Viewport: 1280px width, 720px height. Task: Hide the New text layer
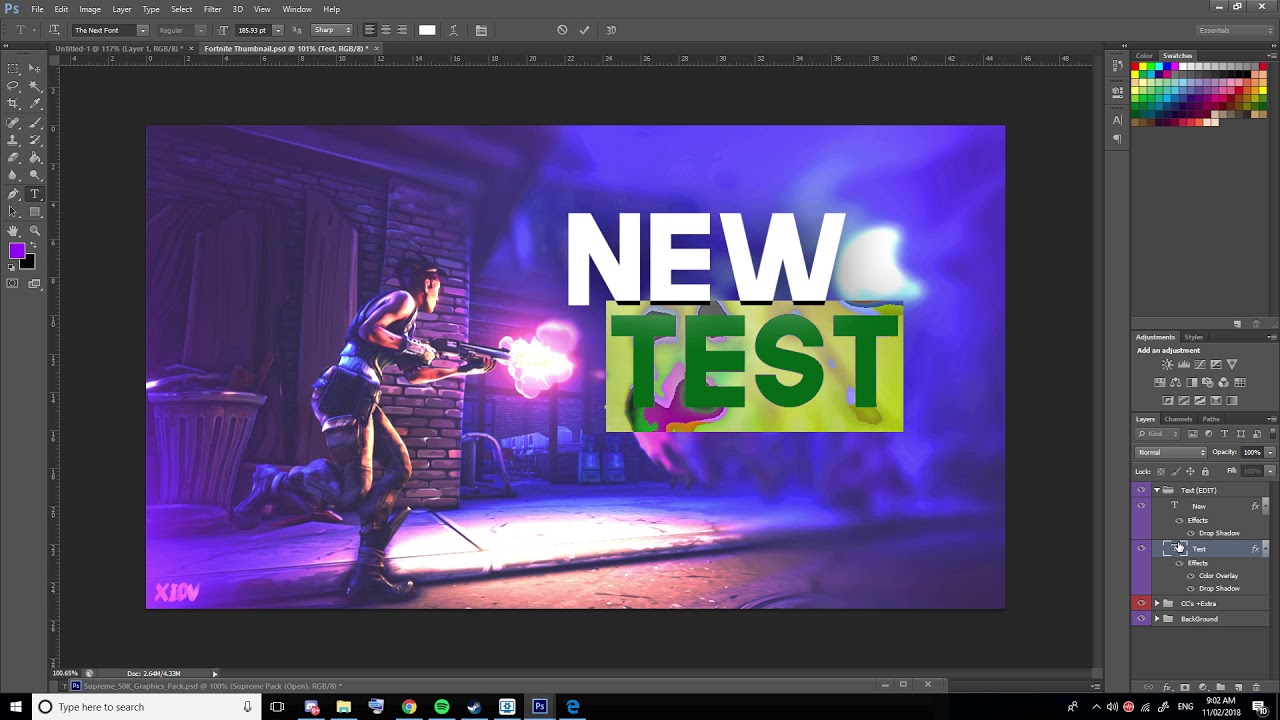pos(1141,506)
